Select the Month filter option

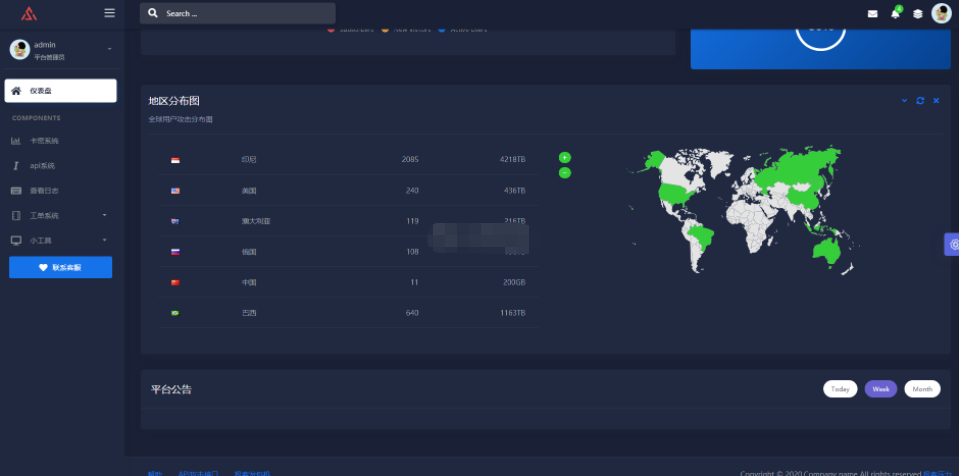tap(922, 389)
